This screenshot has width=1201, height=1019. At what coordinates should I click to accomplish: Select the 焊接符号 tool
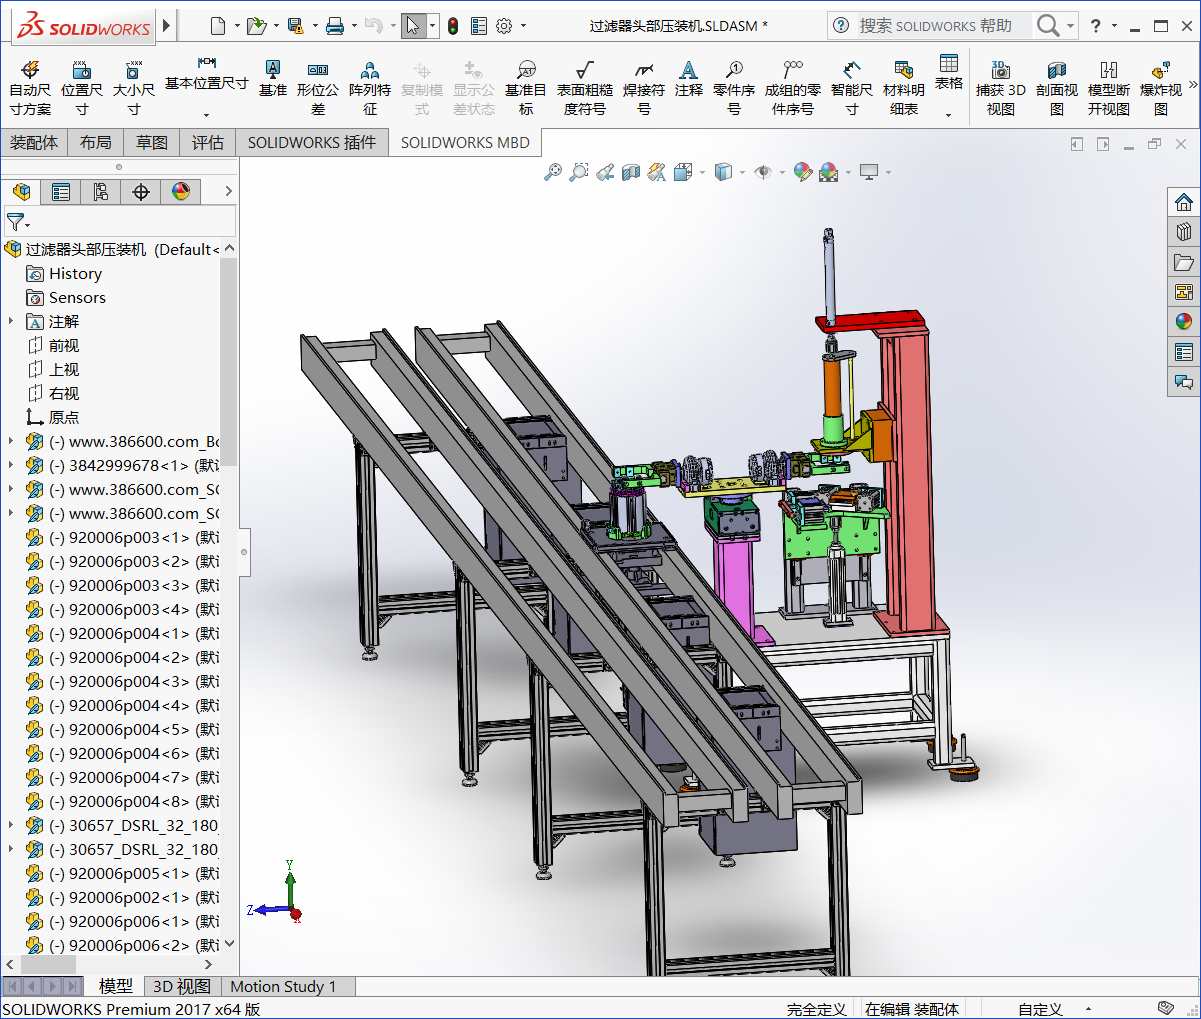pos(644,88)
